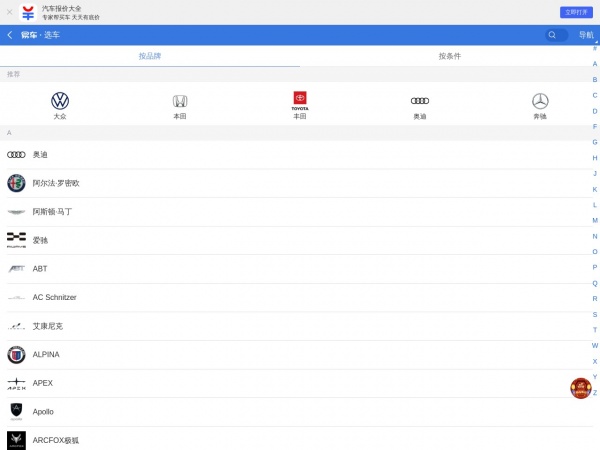Jump to letter Y in index

tap(595, 377)
